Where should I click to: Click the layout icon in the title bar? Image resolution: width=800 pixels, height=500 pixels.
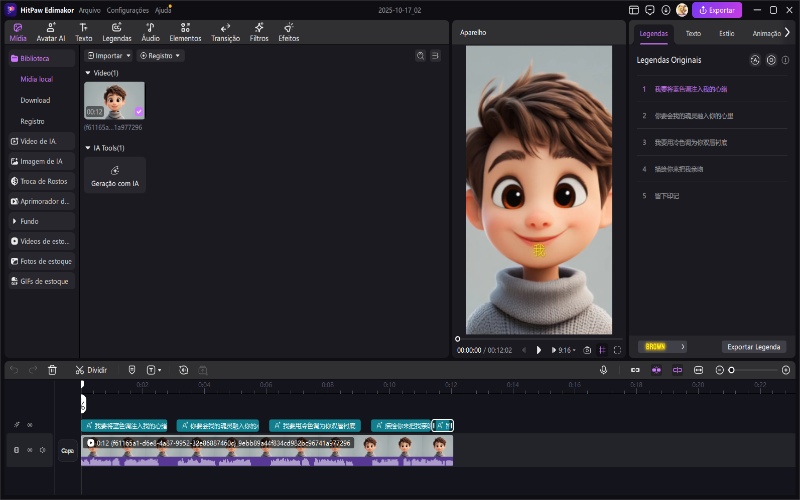click(634, 10)
